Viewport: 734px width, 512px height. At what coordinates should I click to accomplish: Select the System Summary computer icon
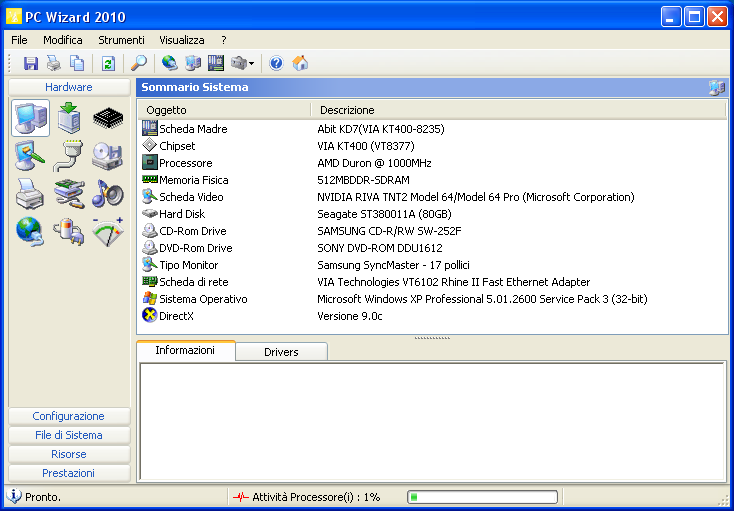pyautogui.click(x=30, y=118)
